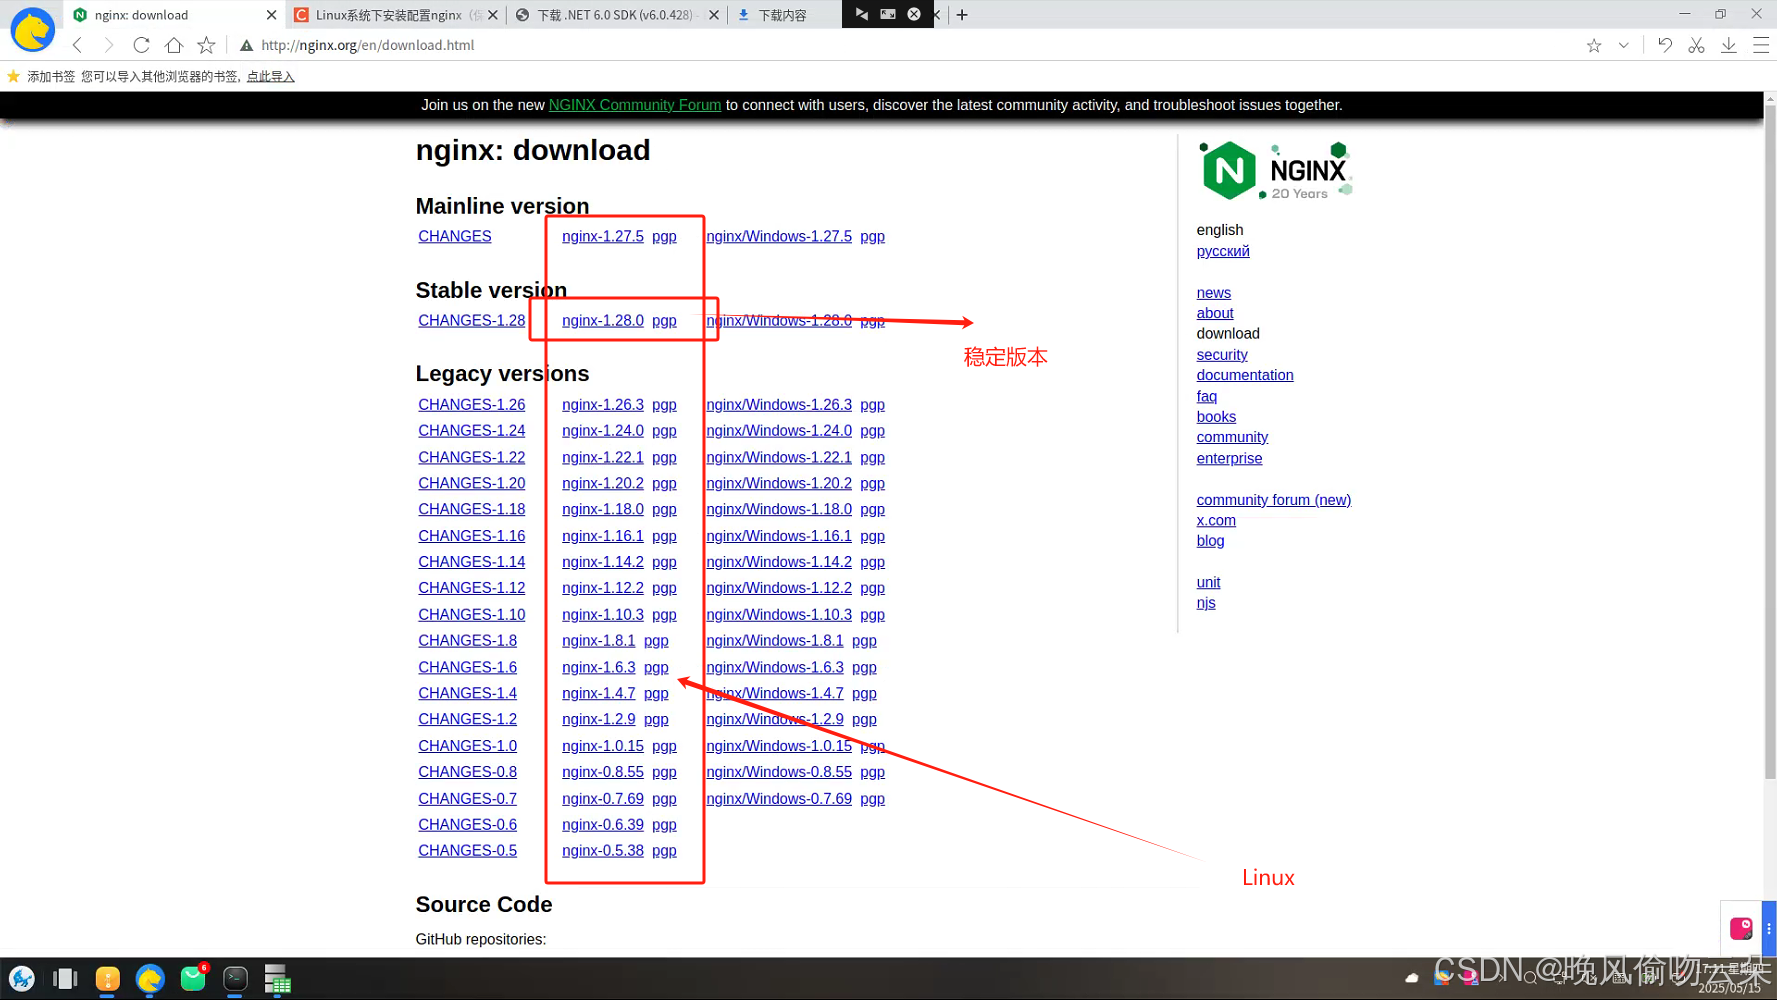Download nginx/Windows-1.27.5
The image size is (1777, 1000).
tap(779, 236)
